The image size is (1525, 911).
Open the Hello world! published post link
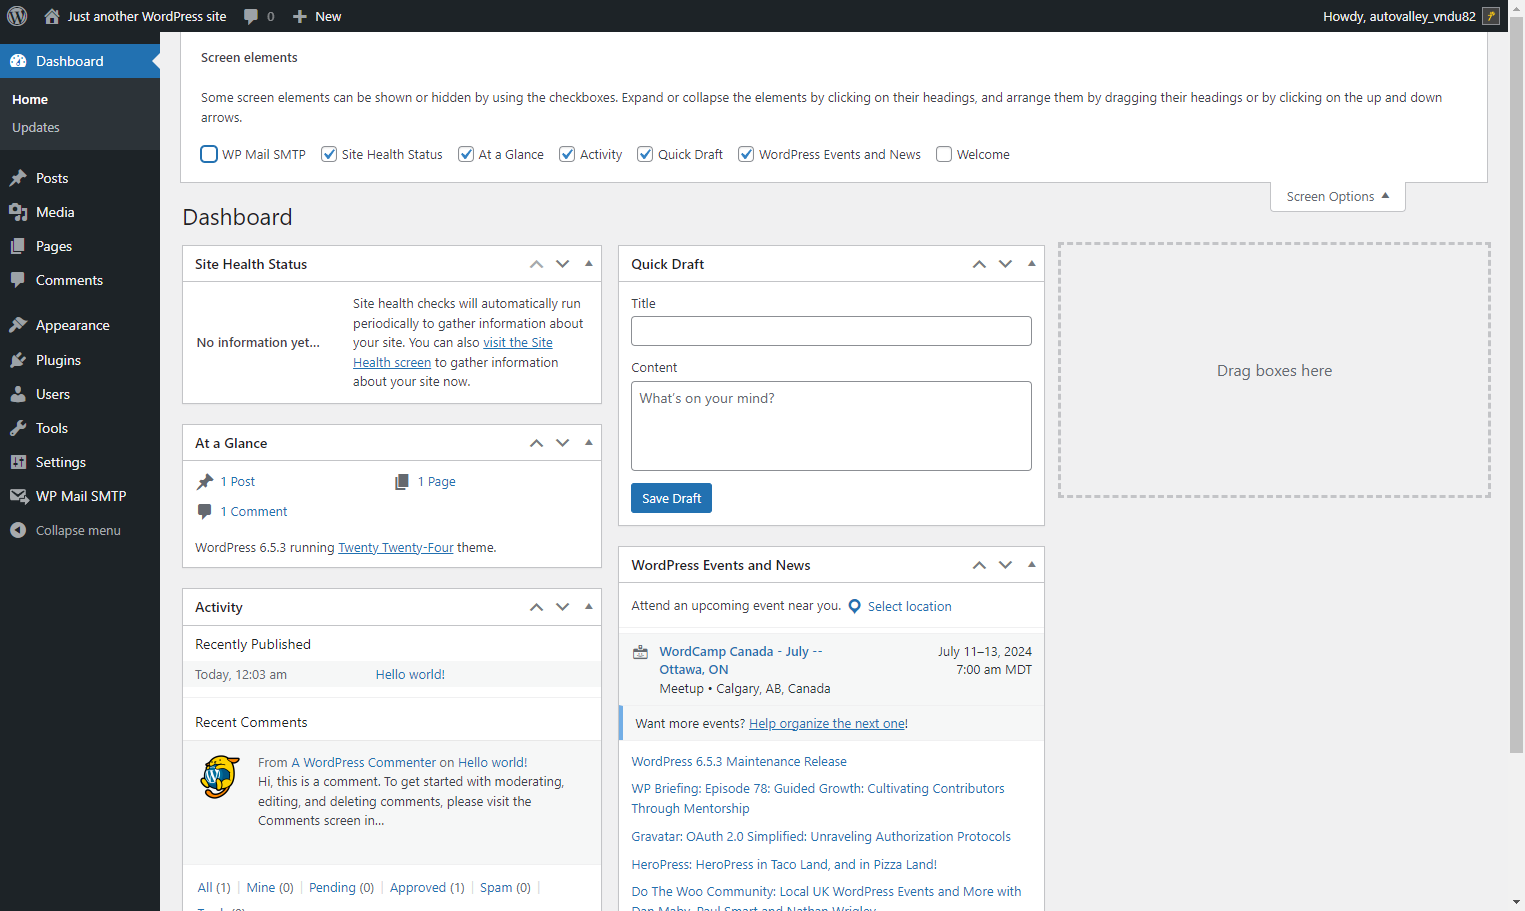pyautogui.click(x=410, y=675)
